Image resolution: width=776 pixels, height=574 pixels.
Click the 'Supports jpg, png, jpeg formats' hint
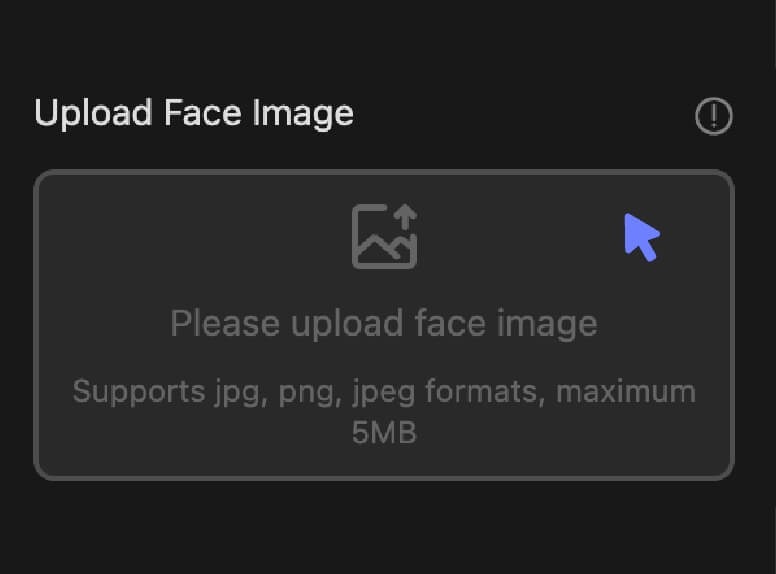coord(309,392)
